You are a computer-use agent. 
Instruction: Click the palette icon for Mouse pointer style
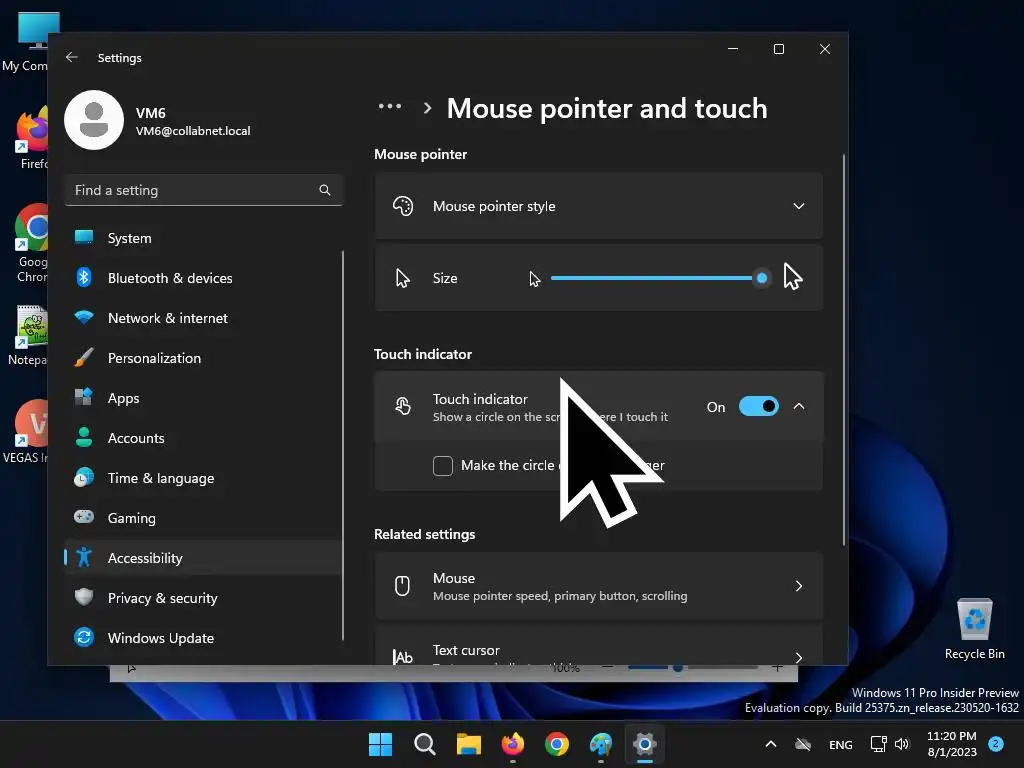[403, 206]
